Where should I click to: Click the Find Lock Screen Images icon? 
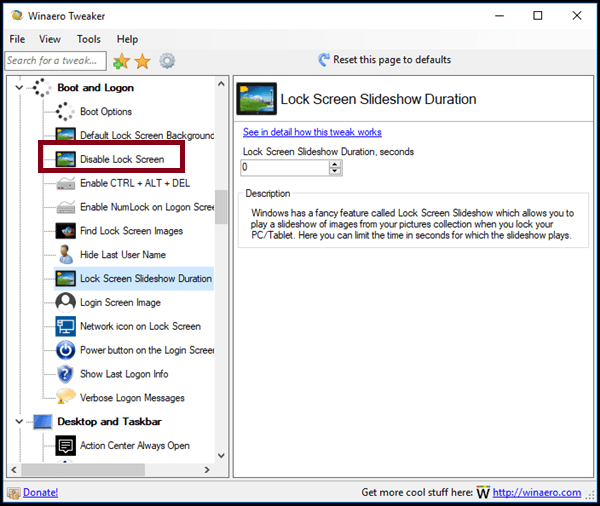point(65,231)
